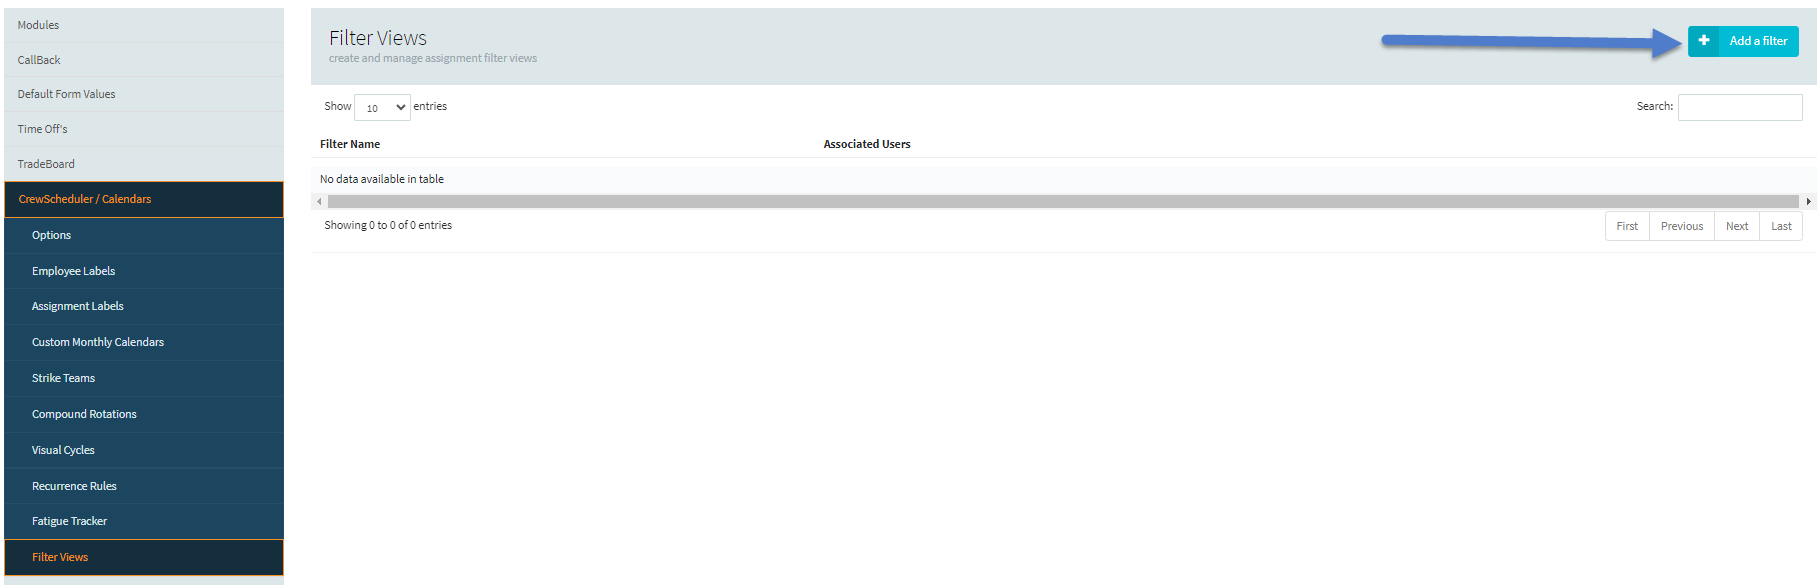Focus the Search input field
This screenshot has height=585, width=1819.
pyautogui.click(x=1740, y=107)
